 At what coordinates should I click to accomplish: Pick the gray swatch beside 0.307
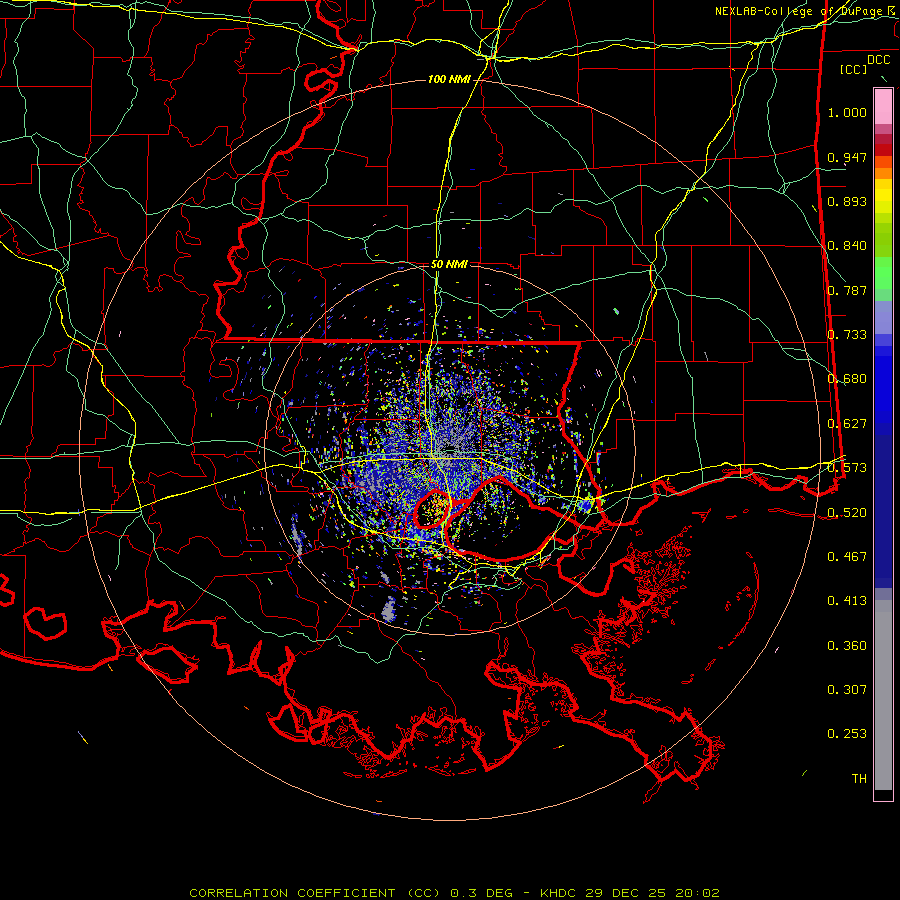[883, 695]
